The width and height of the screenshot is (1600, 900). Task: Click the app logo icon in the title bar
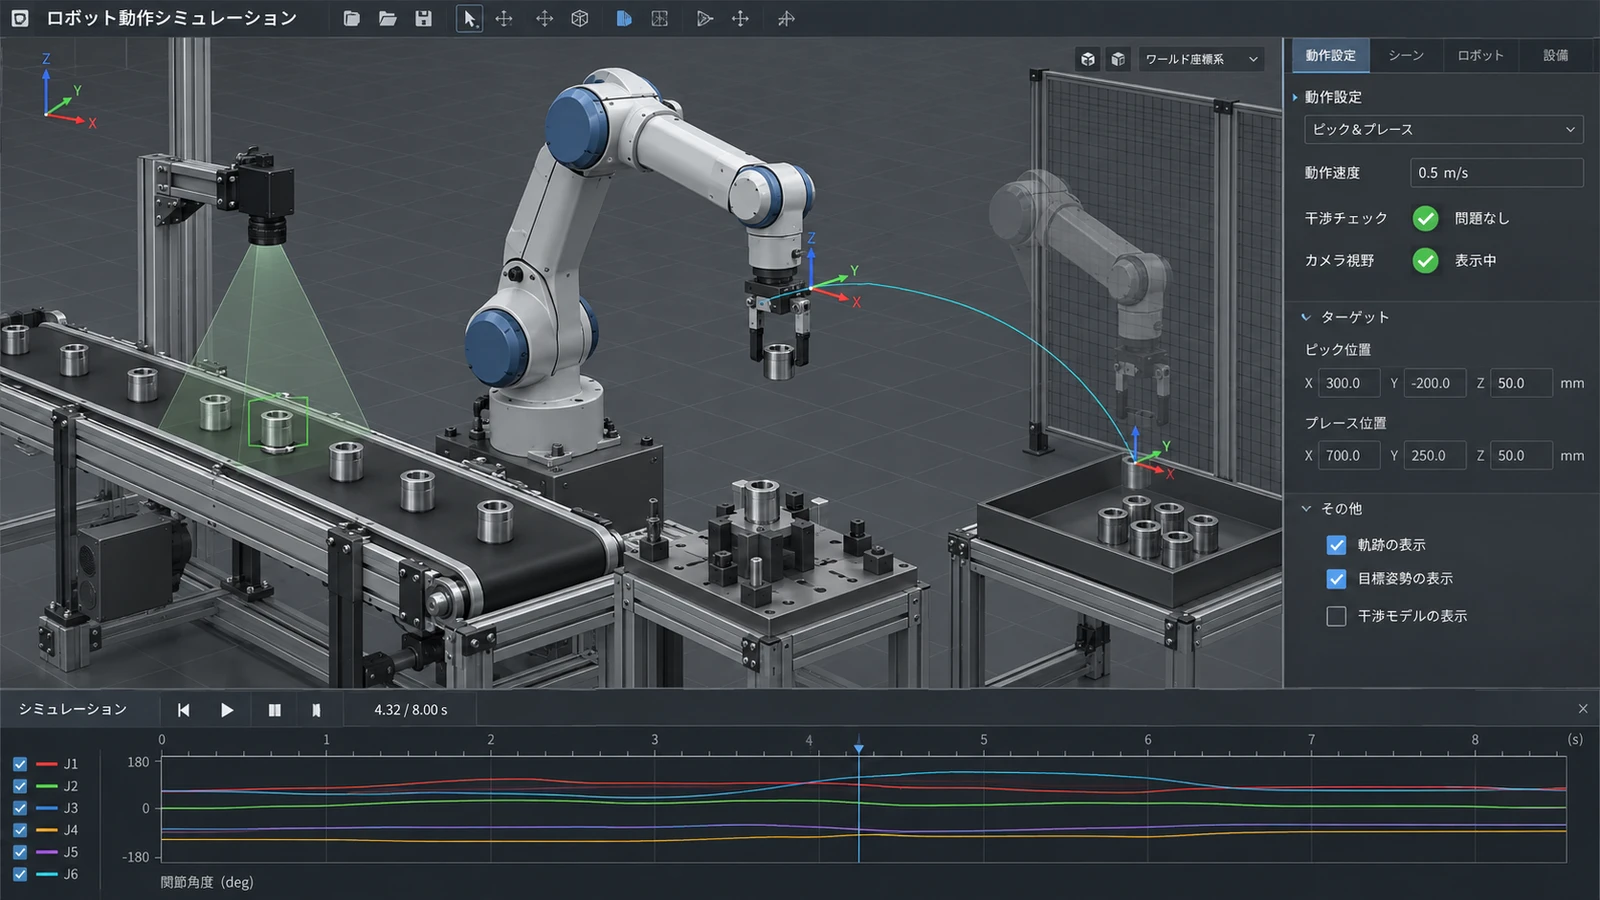click(x=20, y=18)
